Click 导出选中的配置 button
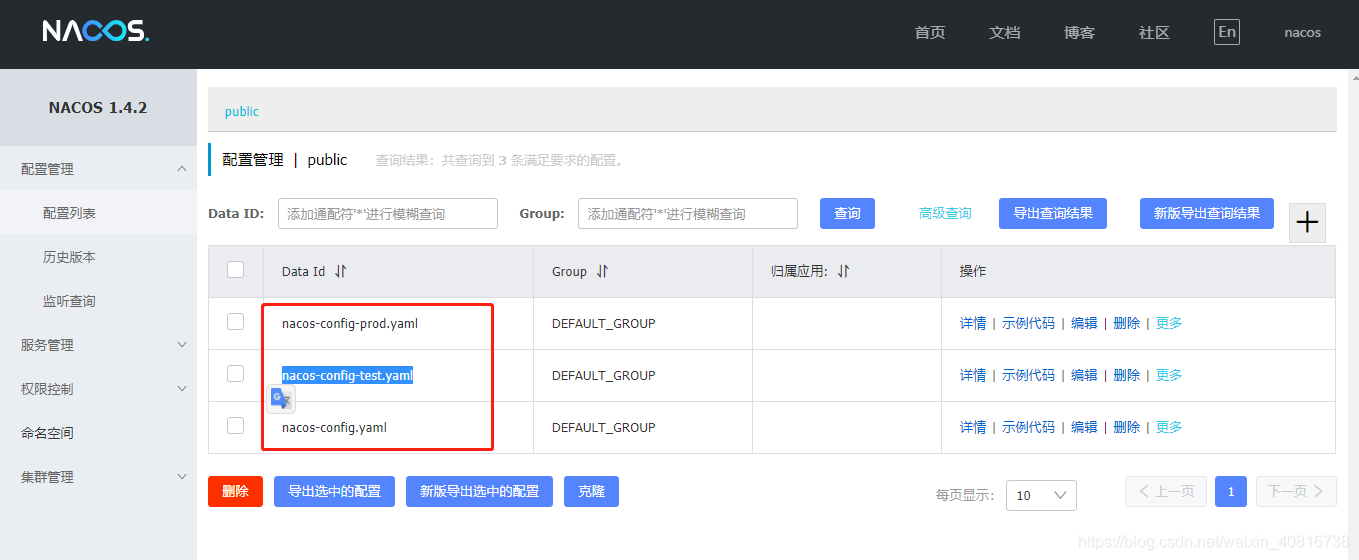The height and width of the screenshot is (560, 1359). [x=334, y=491]
